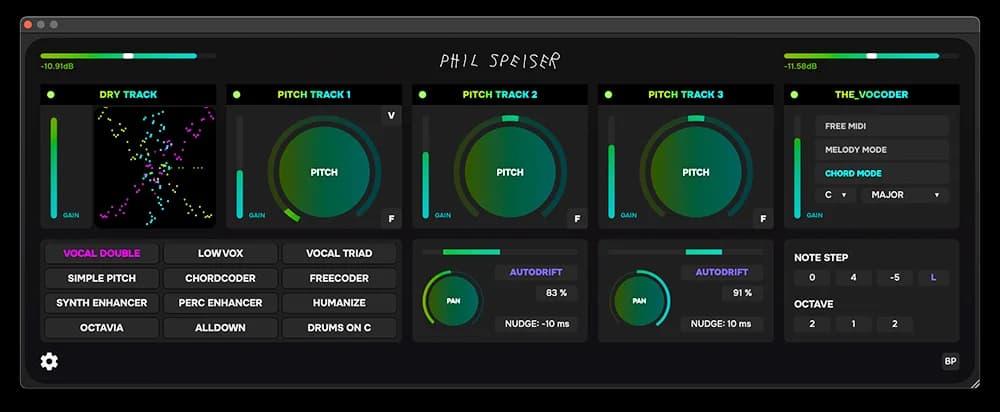
Task: Toggle Pitch Track 1 power indicator
Action: tap(237, 94)
